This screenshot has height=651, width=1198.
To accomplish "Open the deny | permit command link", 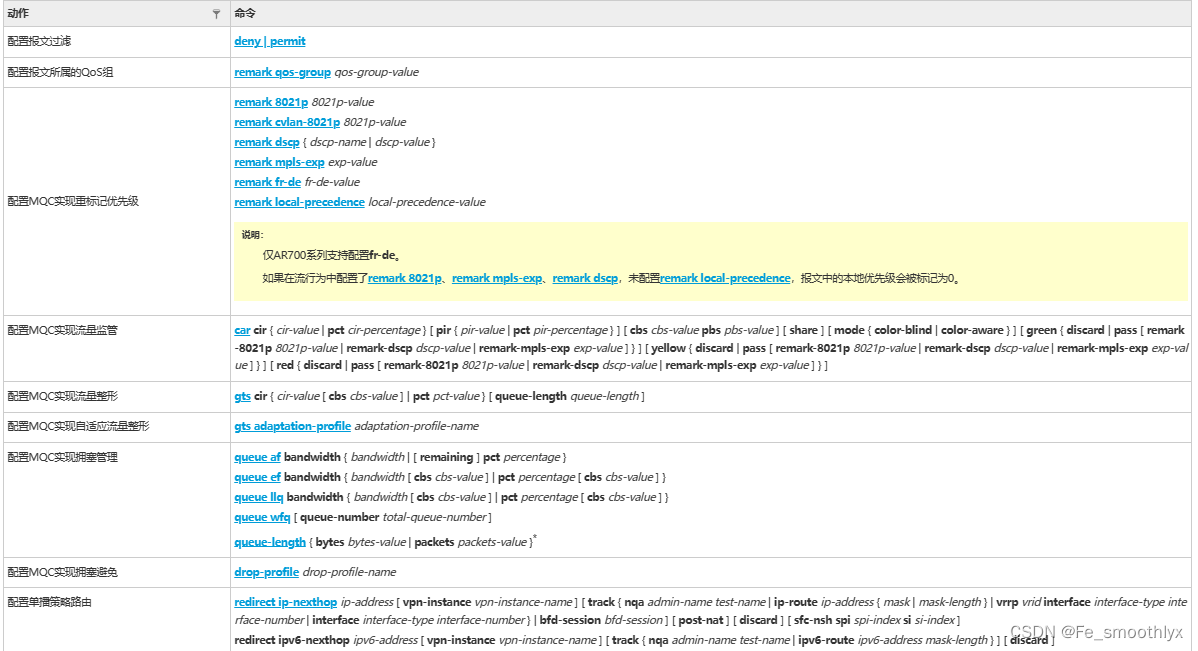I will 270,41.
